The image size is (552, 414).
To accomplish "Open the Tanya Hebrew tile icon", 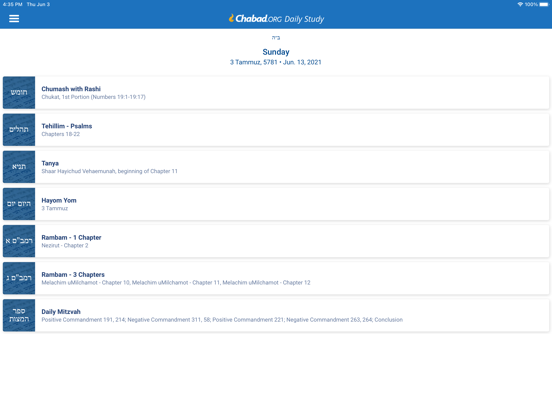I will pyautogui.click(x=19, y=167).
